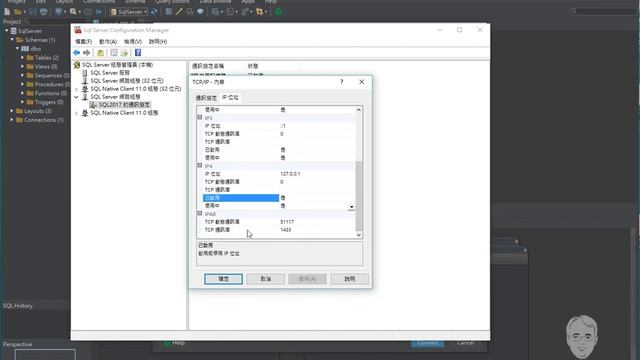Collapse the IPAll property group
This screenshot has width=640, height=360.
[x=200, y=213]
